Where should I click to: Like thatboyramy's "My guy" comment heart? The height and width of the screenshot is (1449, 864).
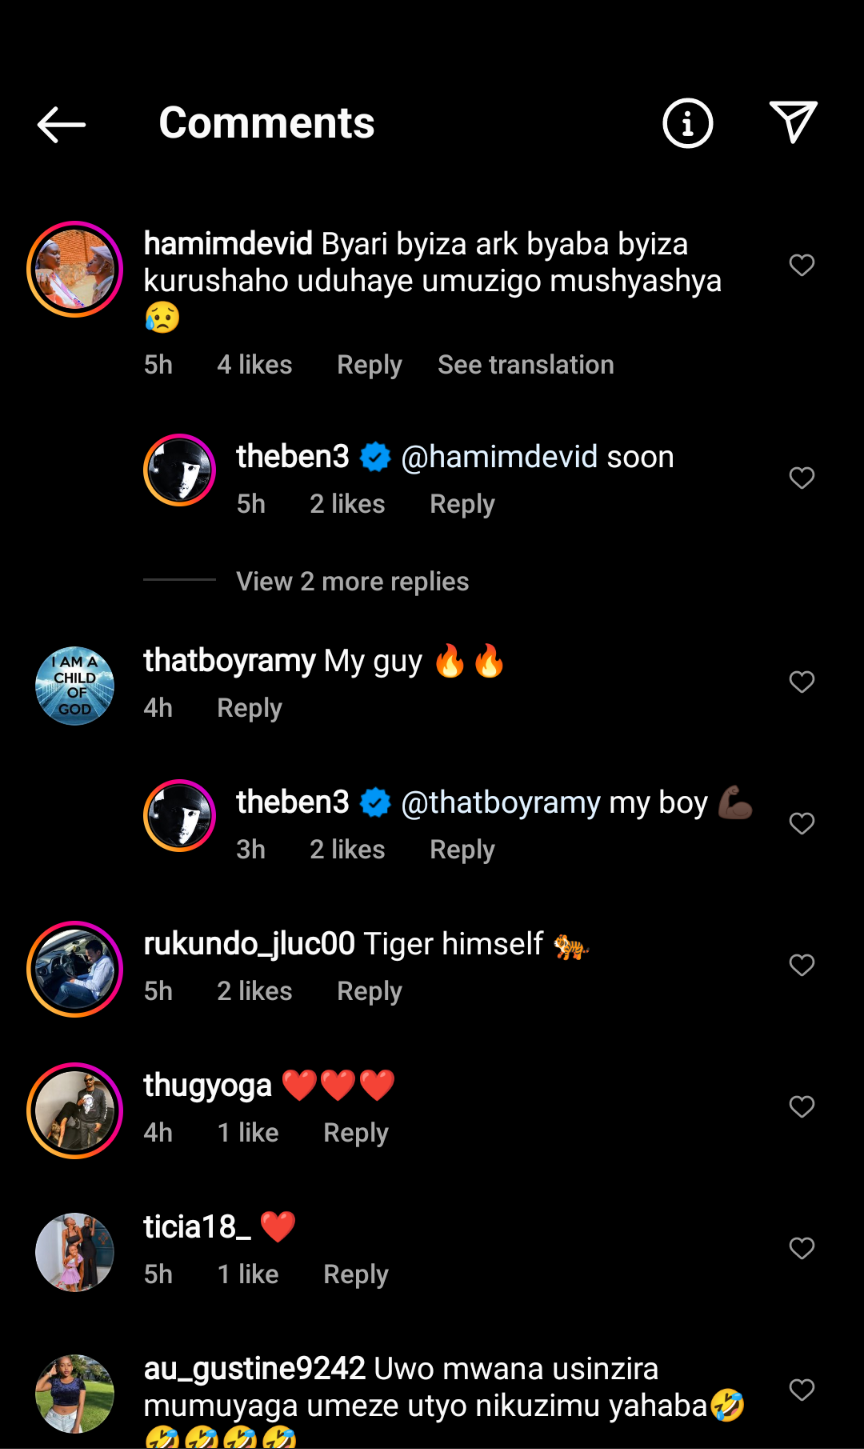pyautogui.click(x=802, y=682)
